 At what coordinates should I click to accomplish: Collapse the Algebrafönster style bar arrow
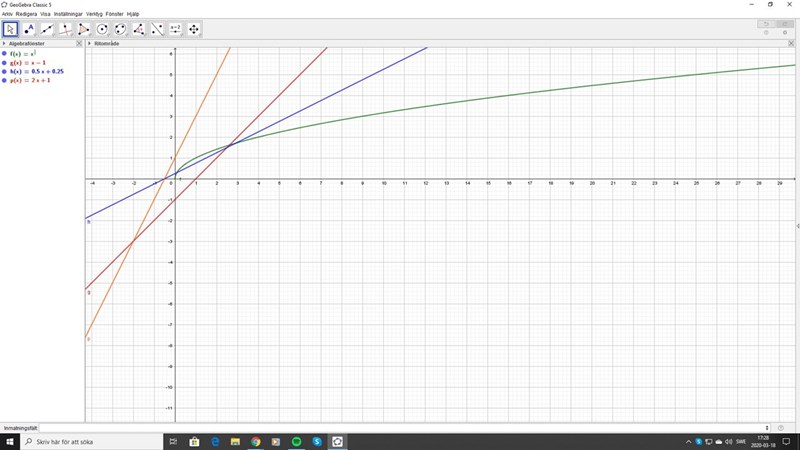pos(4,44)
